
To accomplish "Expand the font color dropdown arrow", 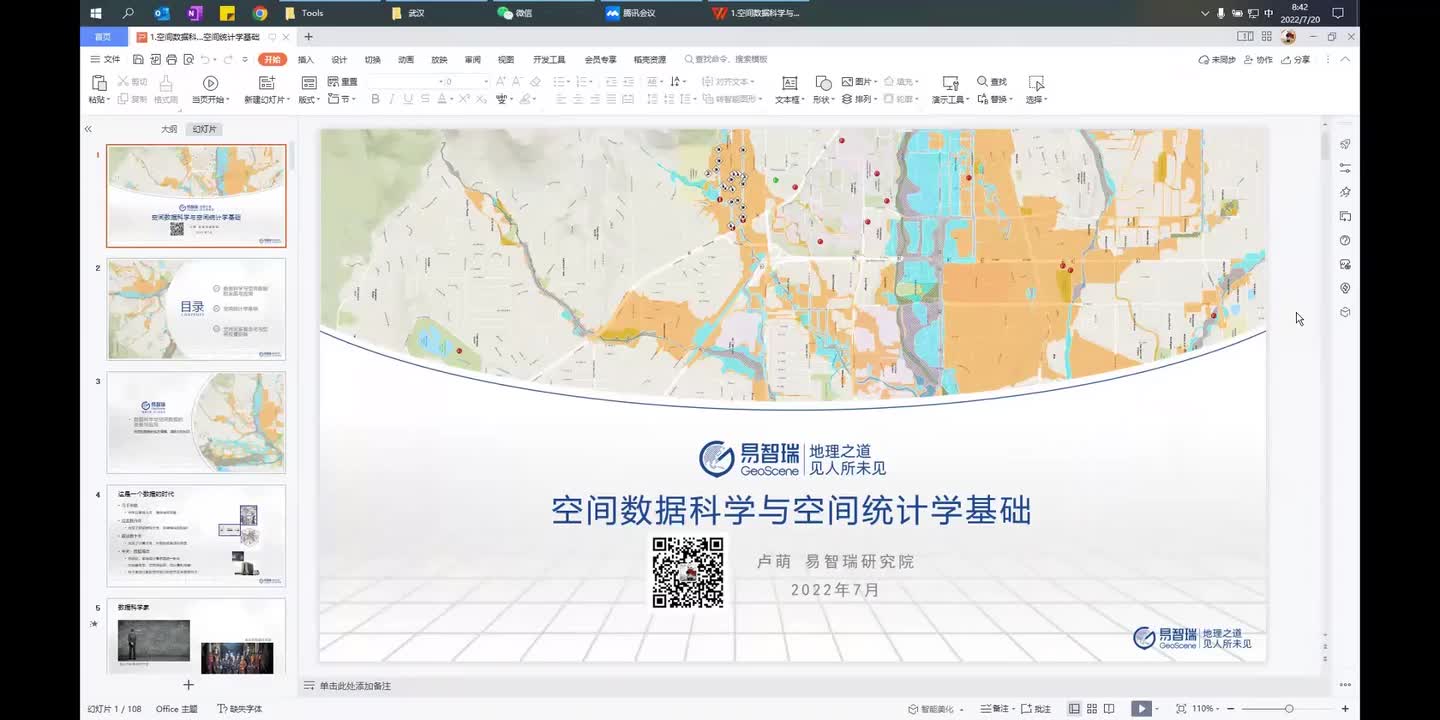I will tap(452, 99).
